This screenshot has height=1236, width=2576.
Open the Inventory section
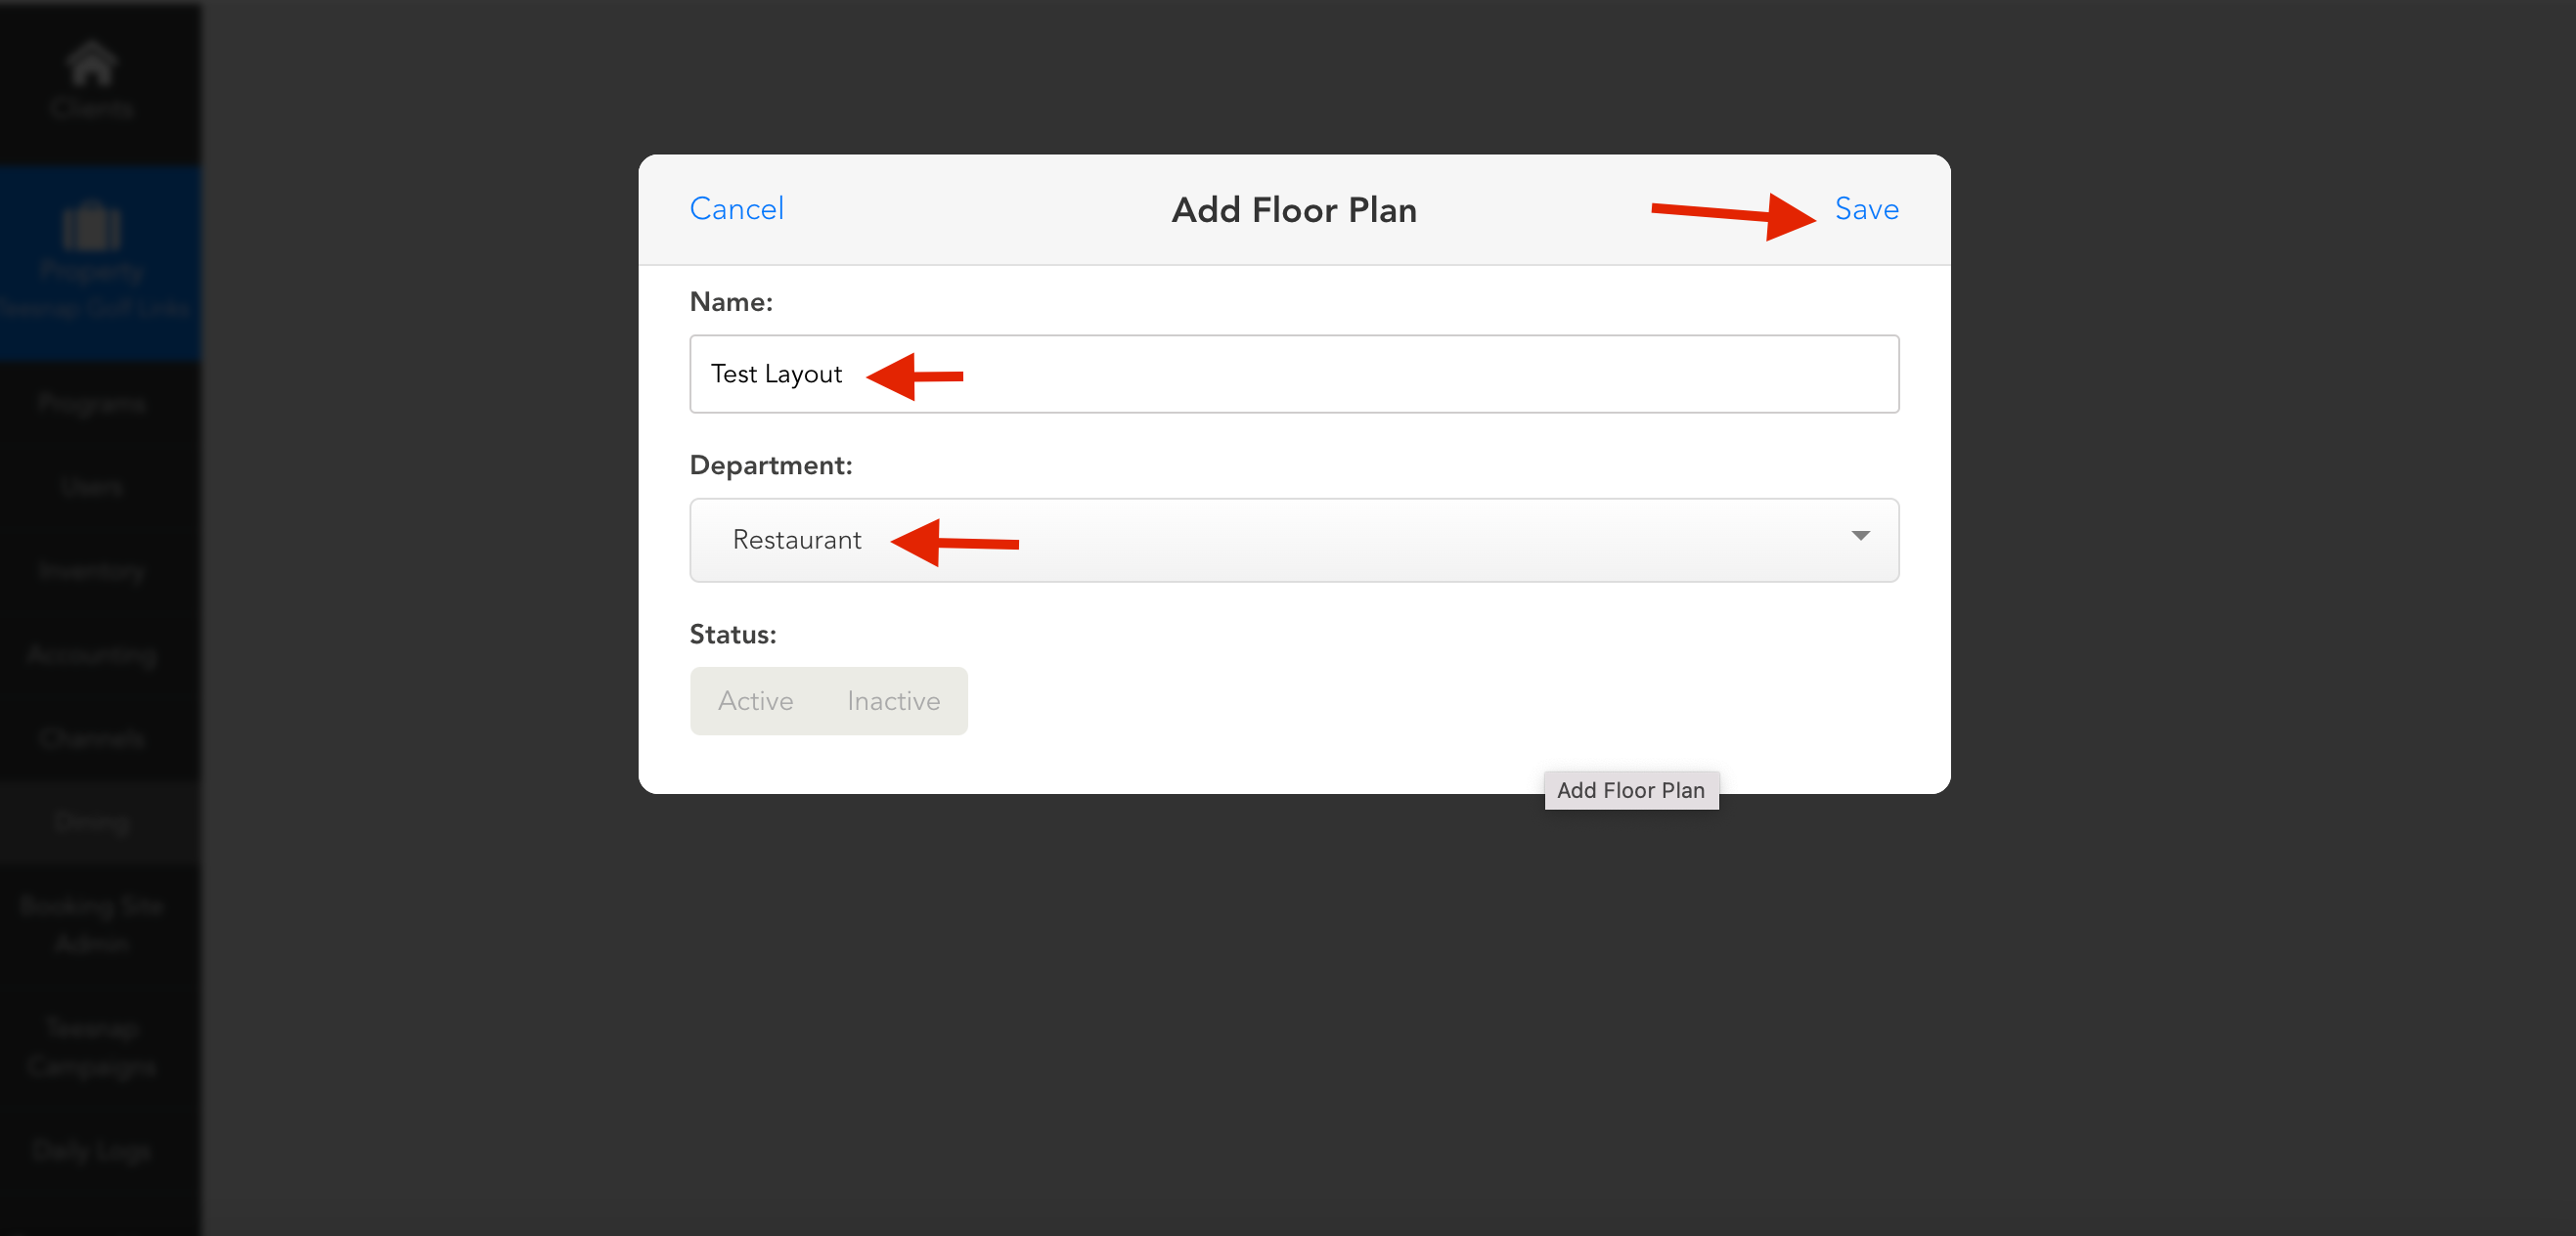pos(92,571)
